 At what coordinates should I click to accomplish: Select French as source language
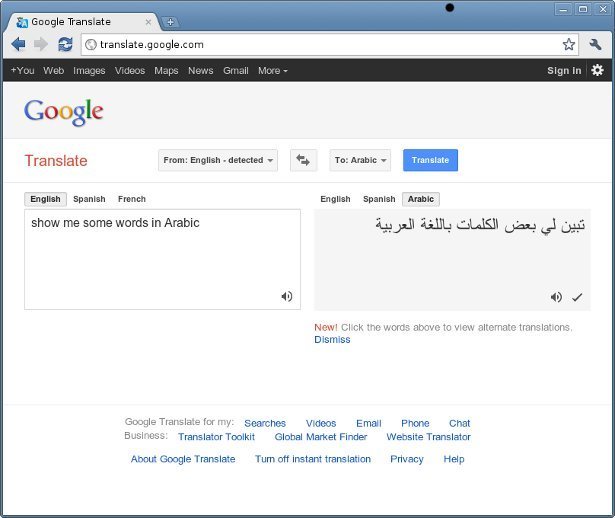click(131, 199)
